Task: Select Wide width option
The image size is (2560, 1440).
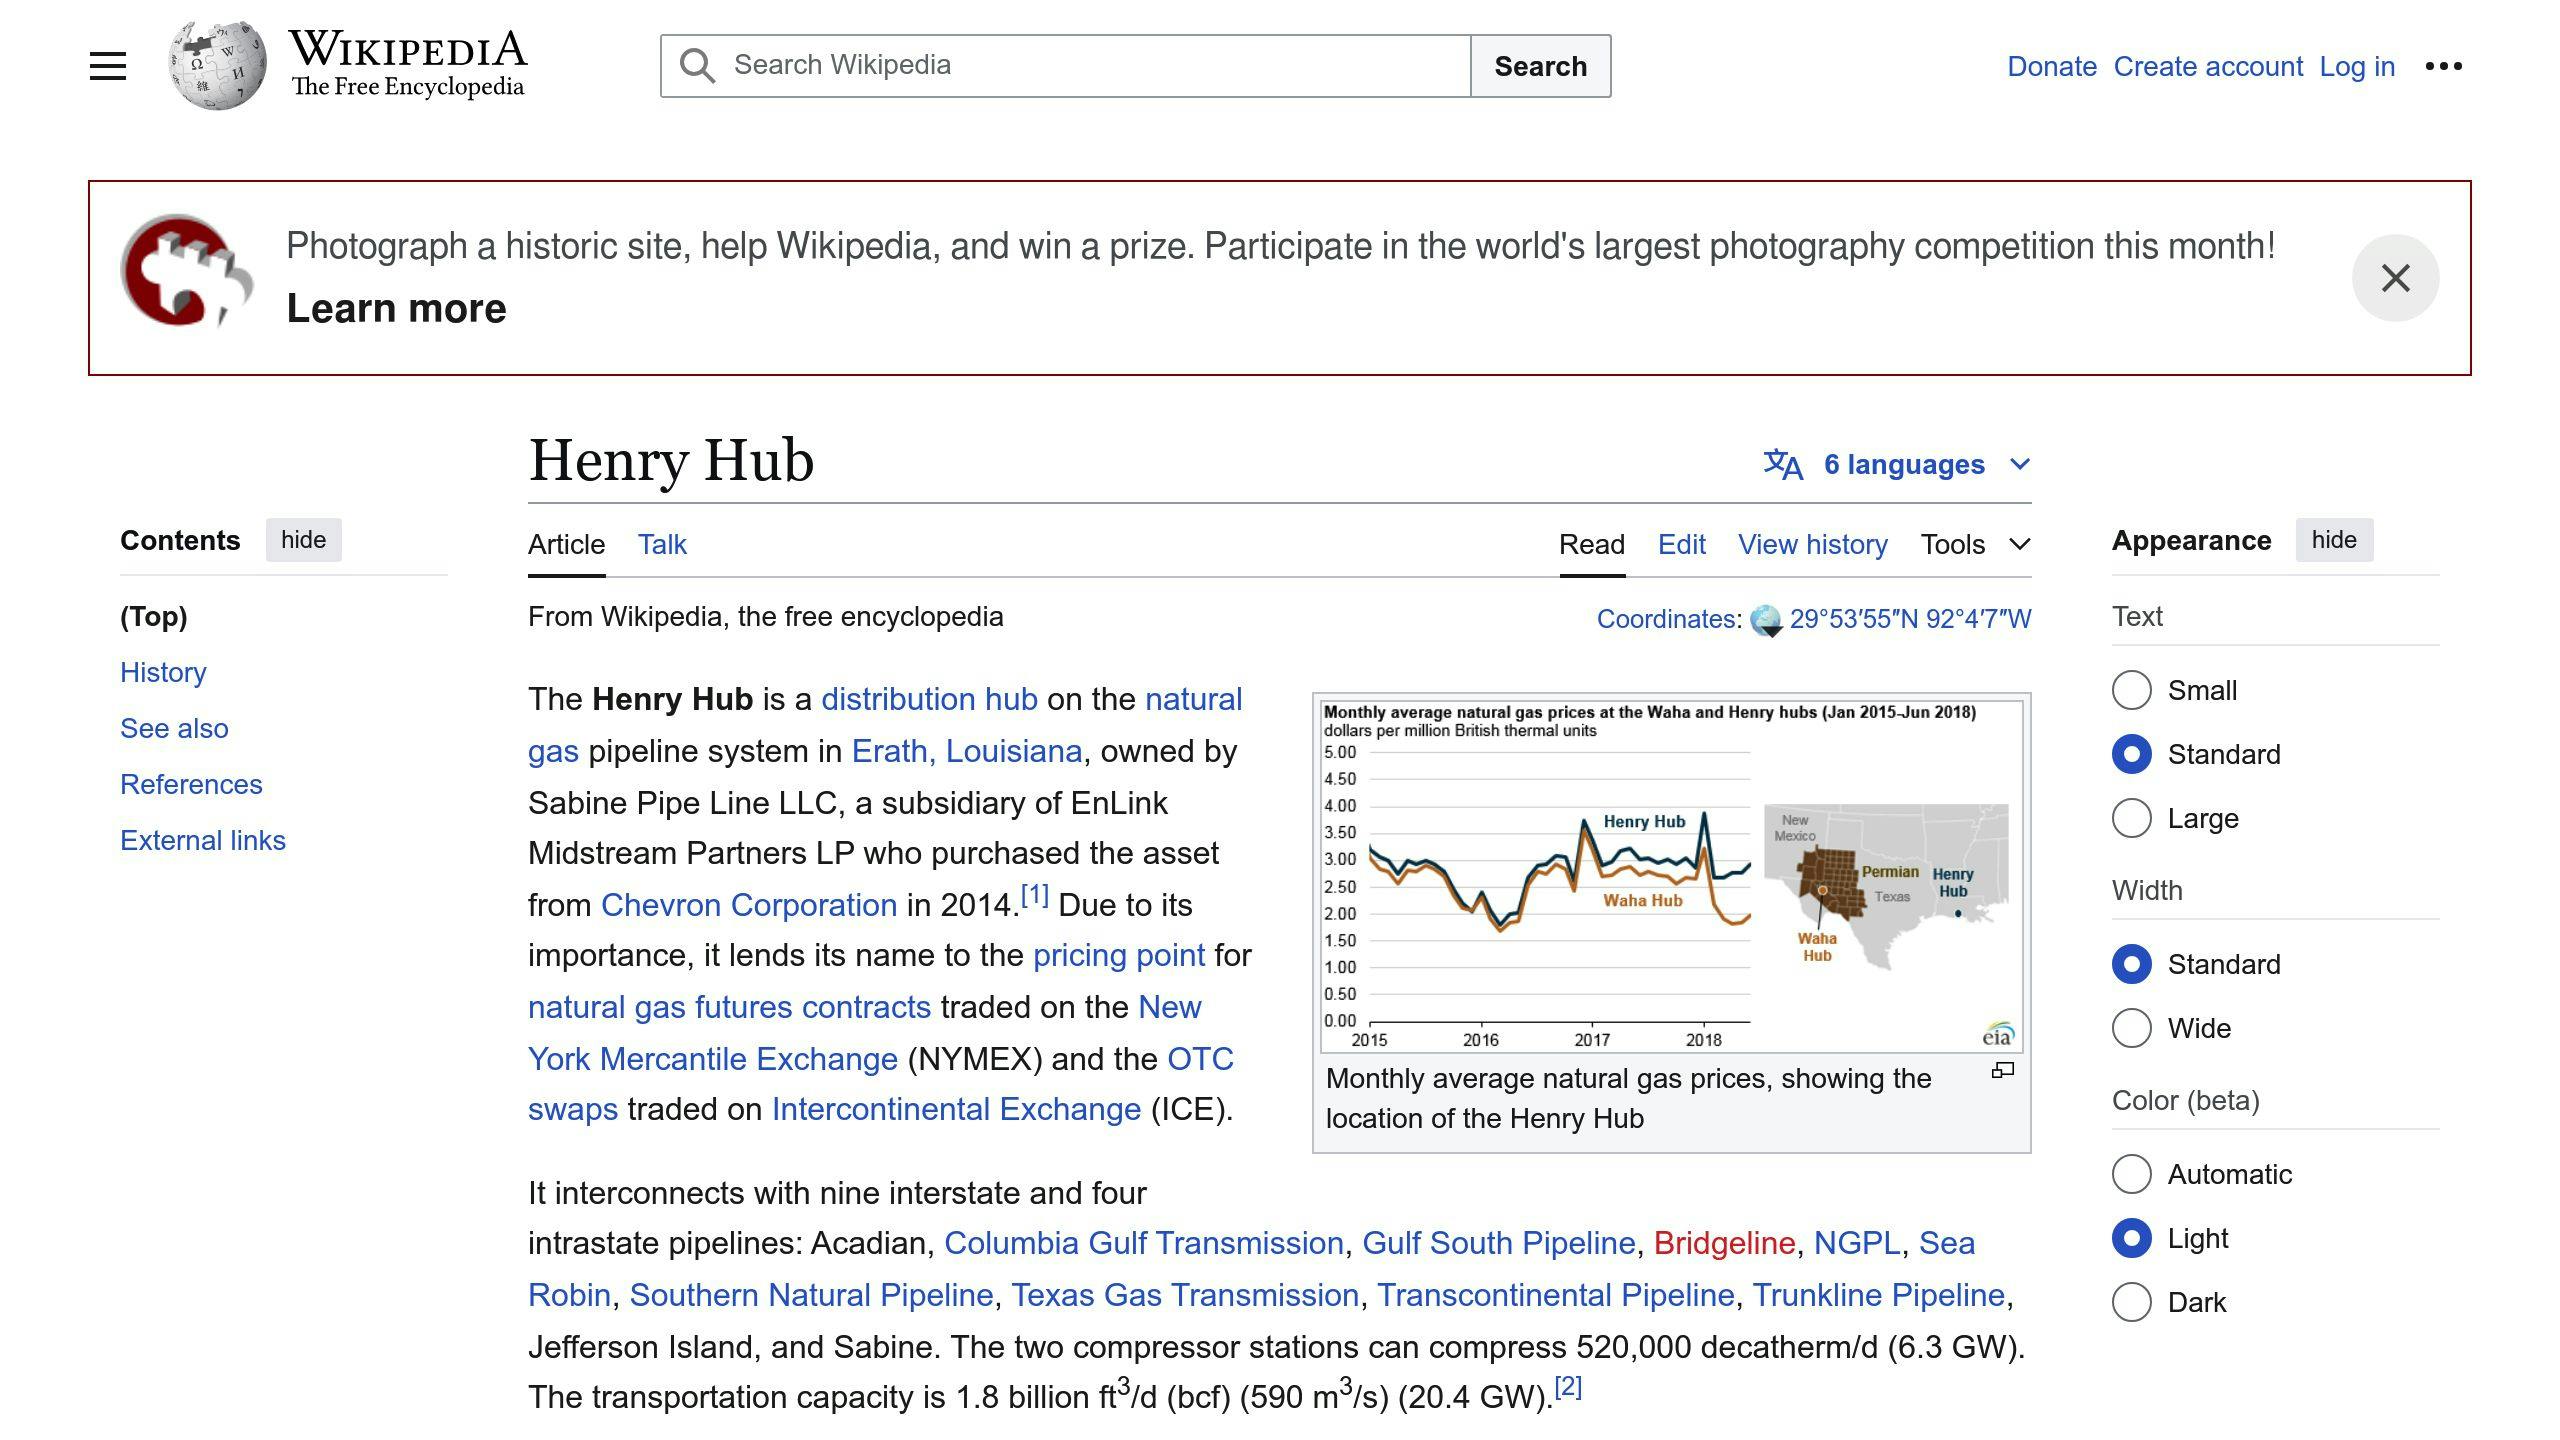Action: coord(2131,1028)
